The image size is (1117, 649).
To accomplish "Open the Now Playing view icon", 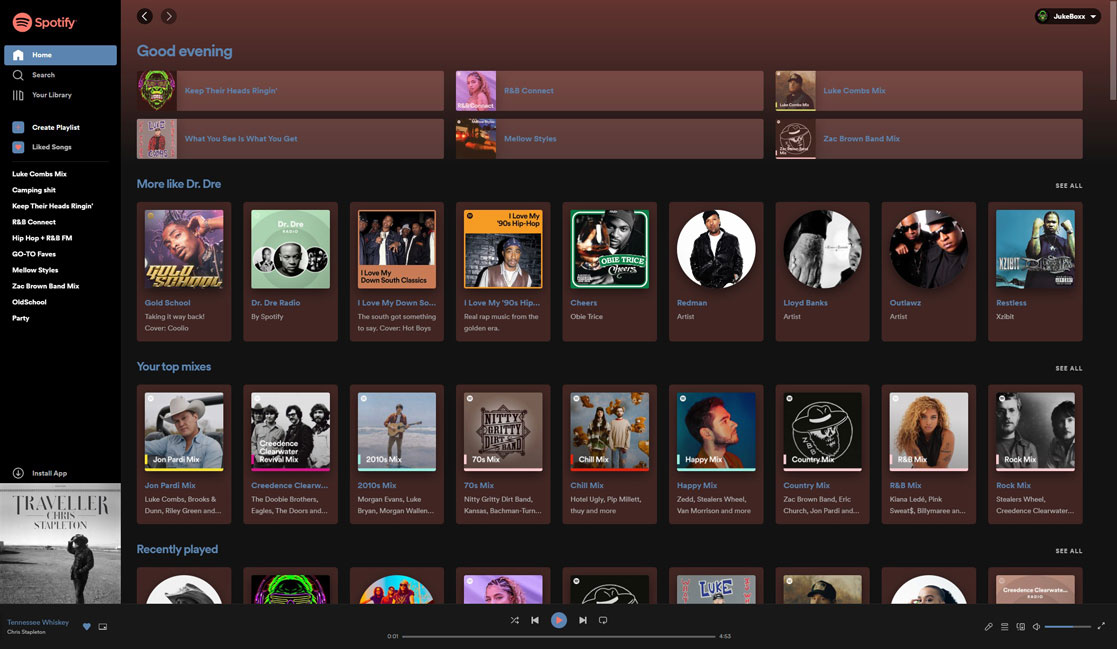I will [103, 626].
